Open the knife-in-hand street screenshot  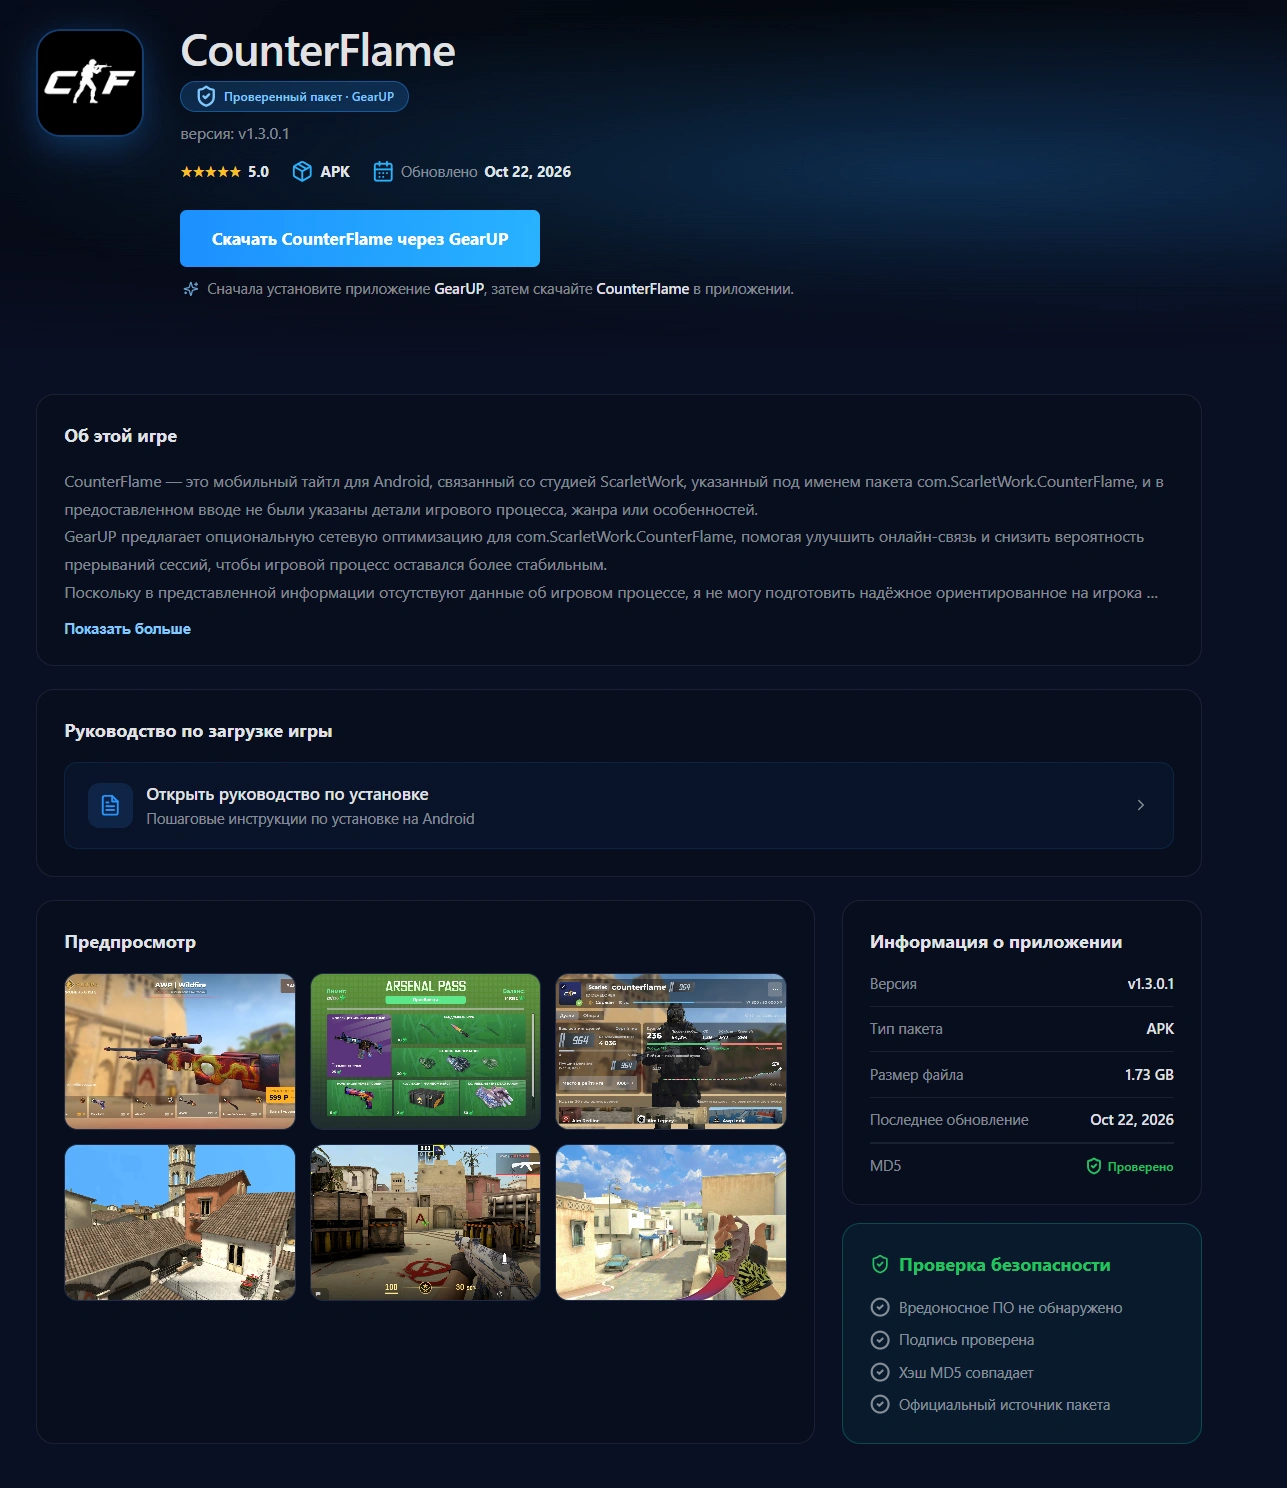coord(671,1223)
